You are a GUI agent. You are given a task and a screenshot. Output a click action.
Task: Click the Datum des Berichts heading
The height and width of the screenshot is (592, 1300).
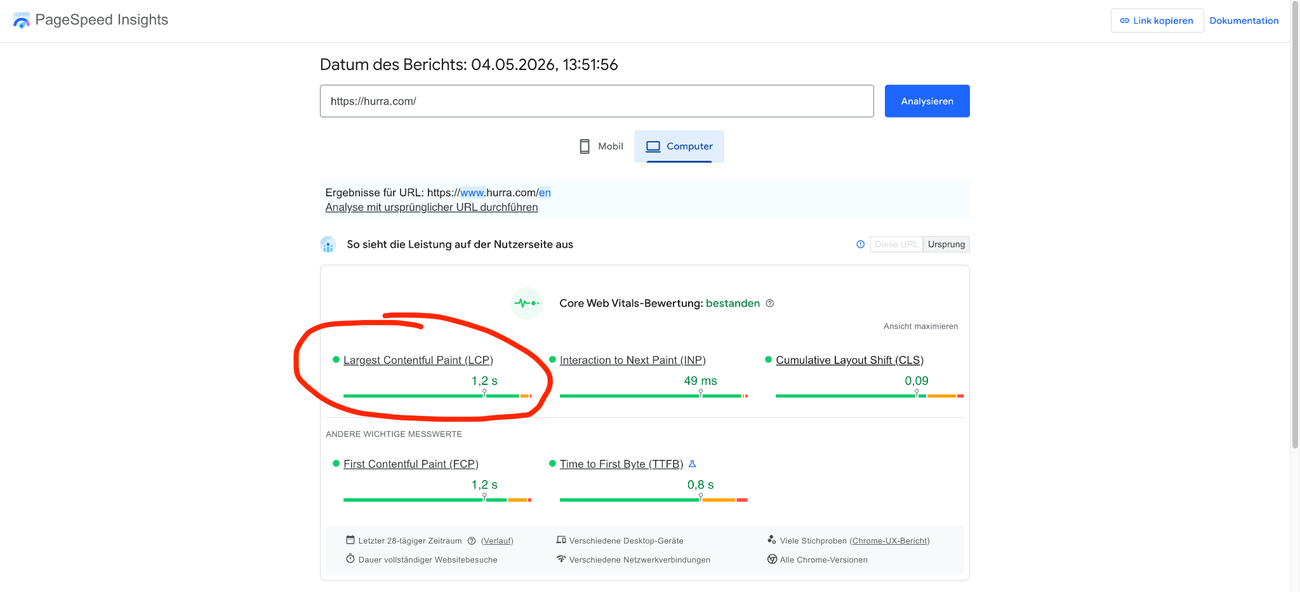pyautogui.click(x=469, y=65)
